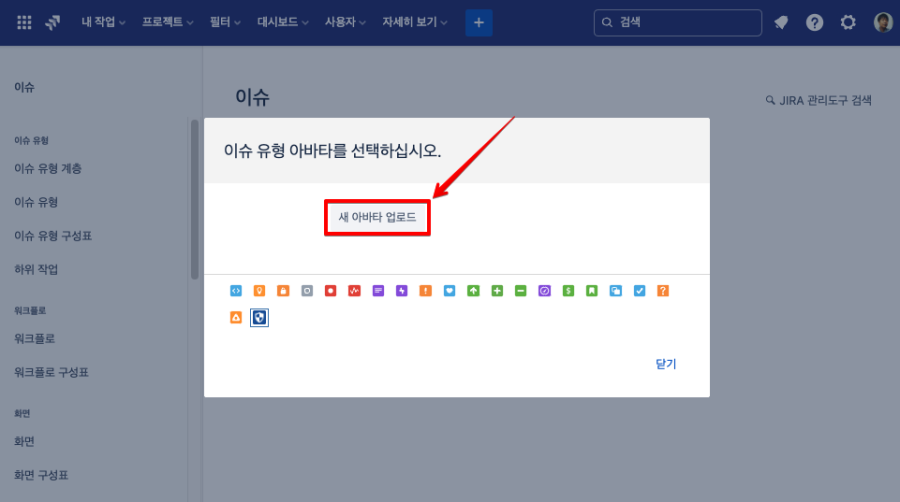Pick the blue checkmark task avatar
900x502 pixels.
[x=639, y=291]
